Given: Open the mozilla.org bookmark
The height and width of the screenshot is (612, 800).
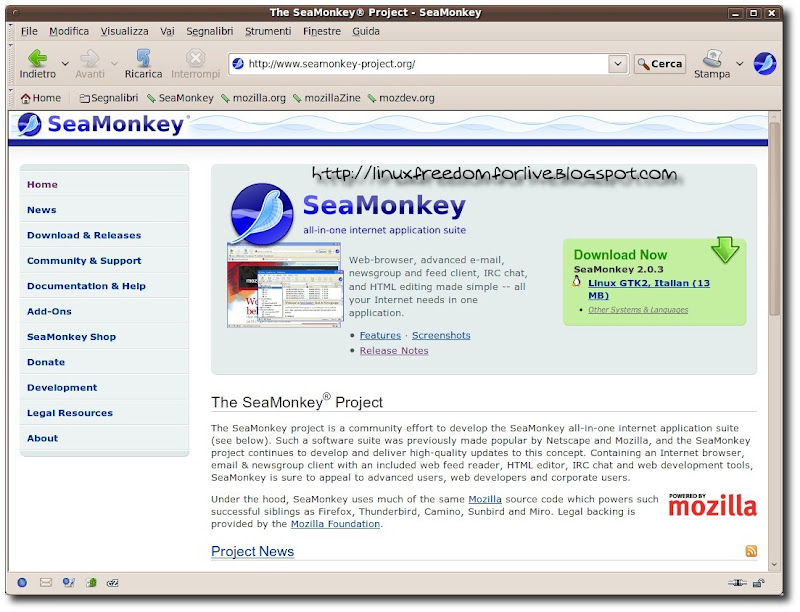Looking at the screenshot, I should (253, 98).
